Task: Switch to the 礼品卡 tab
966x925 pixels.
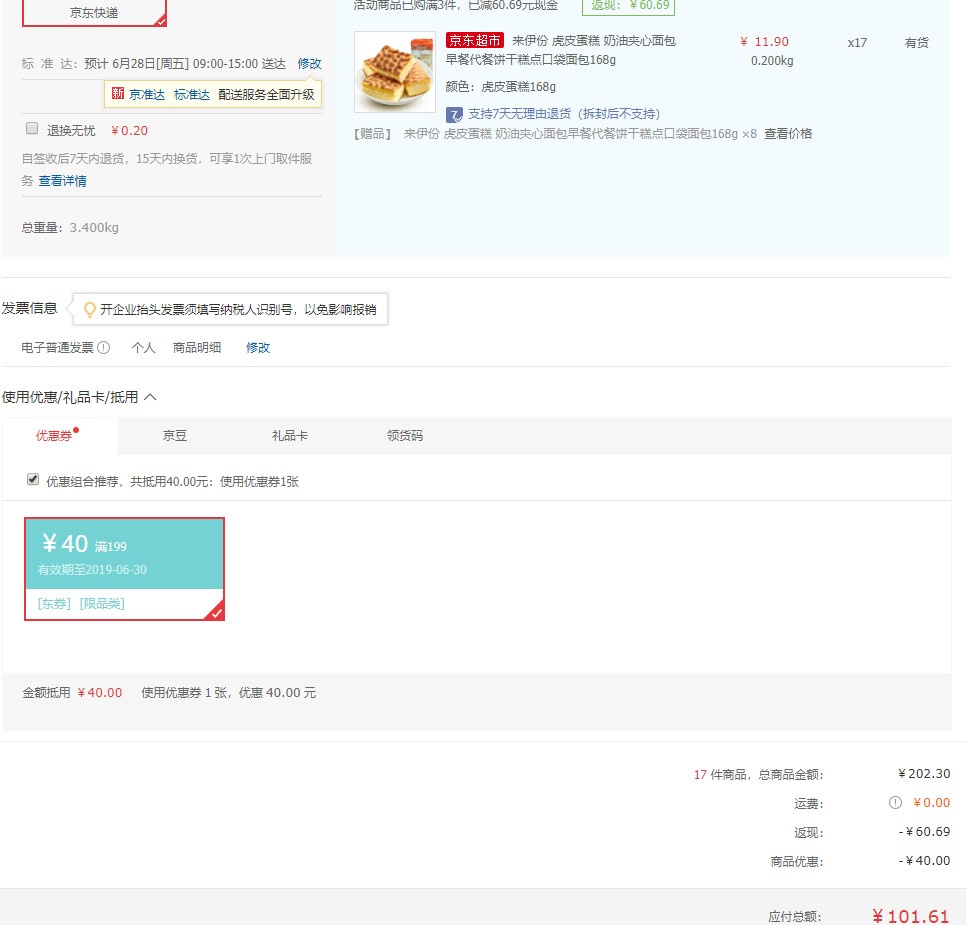Action: point(290,436)
